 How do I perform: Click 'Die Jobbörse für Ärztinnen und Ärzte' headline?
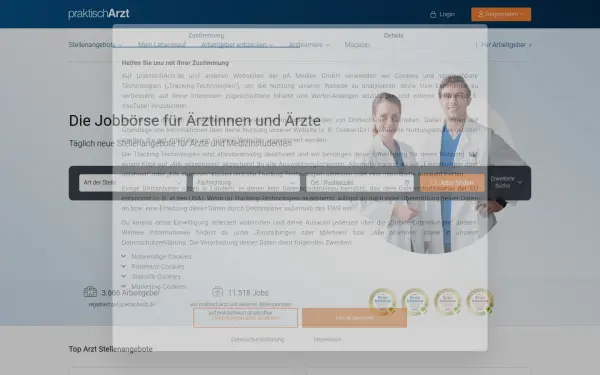pos(195,121)
